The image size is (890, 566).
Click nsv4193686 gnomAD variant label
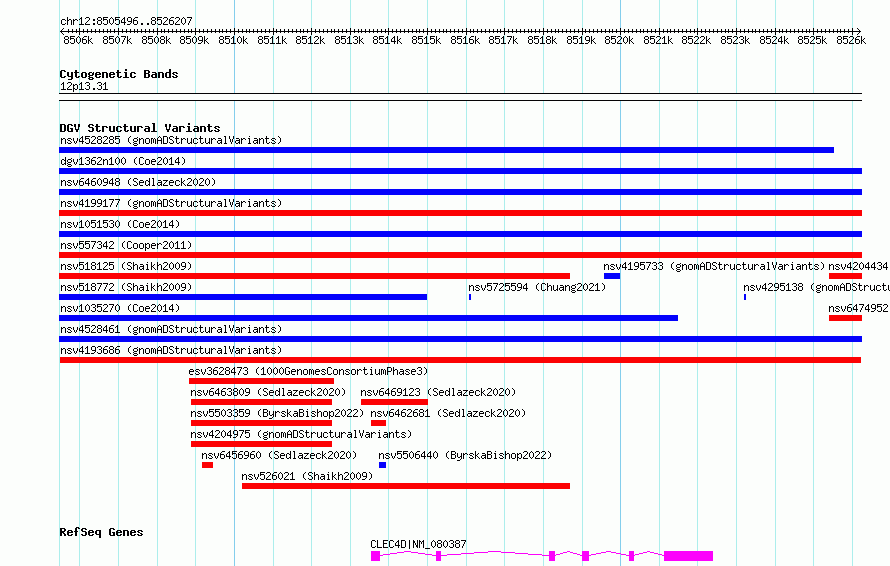coord(171,350)
